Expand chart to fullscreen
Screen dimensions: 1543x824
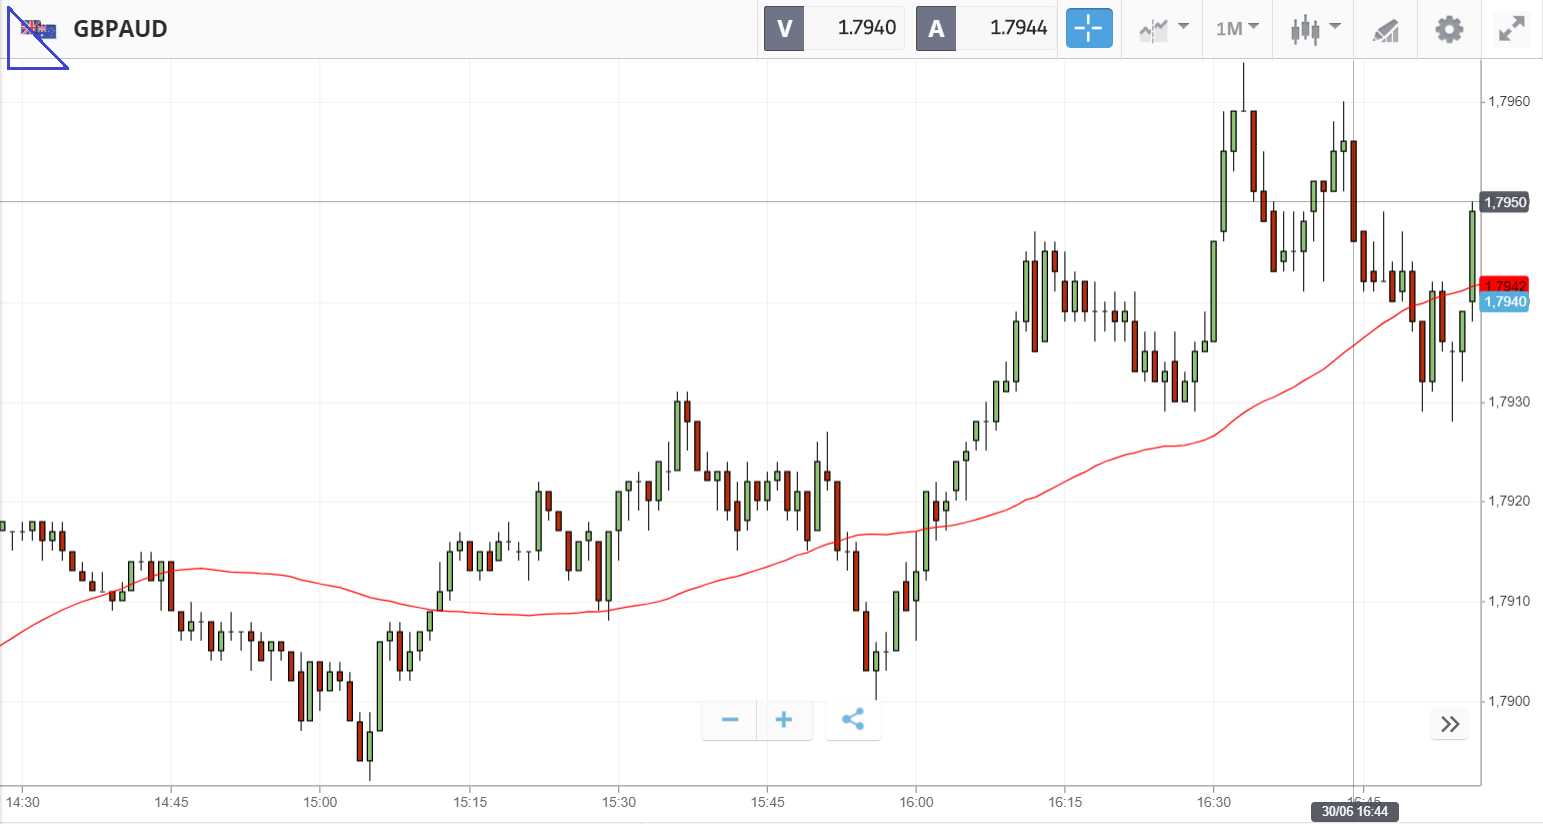tap(1511, 29)
